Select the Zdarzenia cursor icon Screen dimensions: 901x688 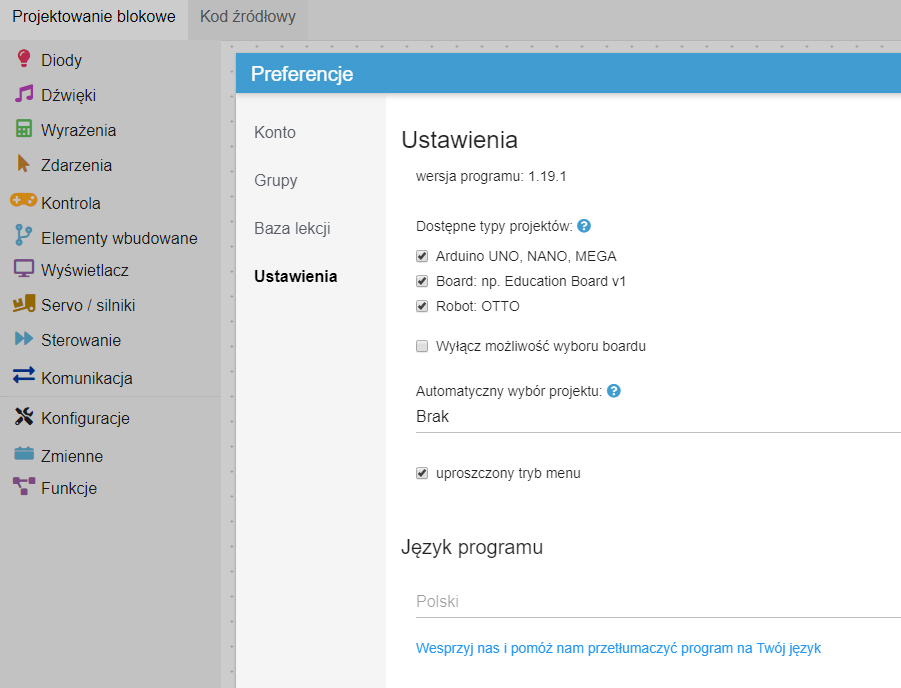[x=23, y=164]
